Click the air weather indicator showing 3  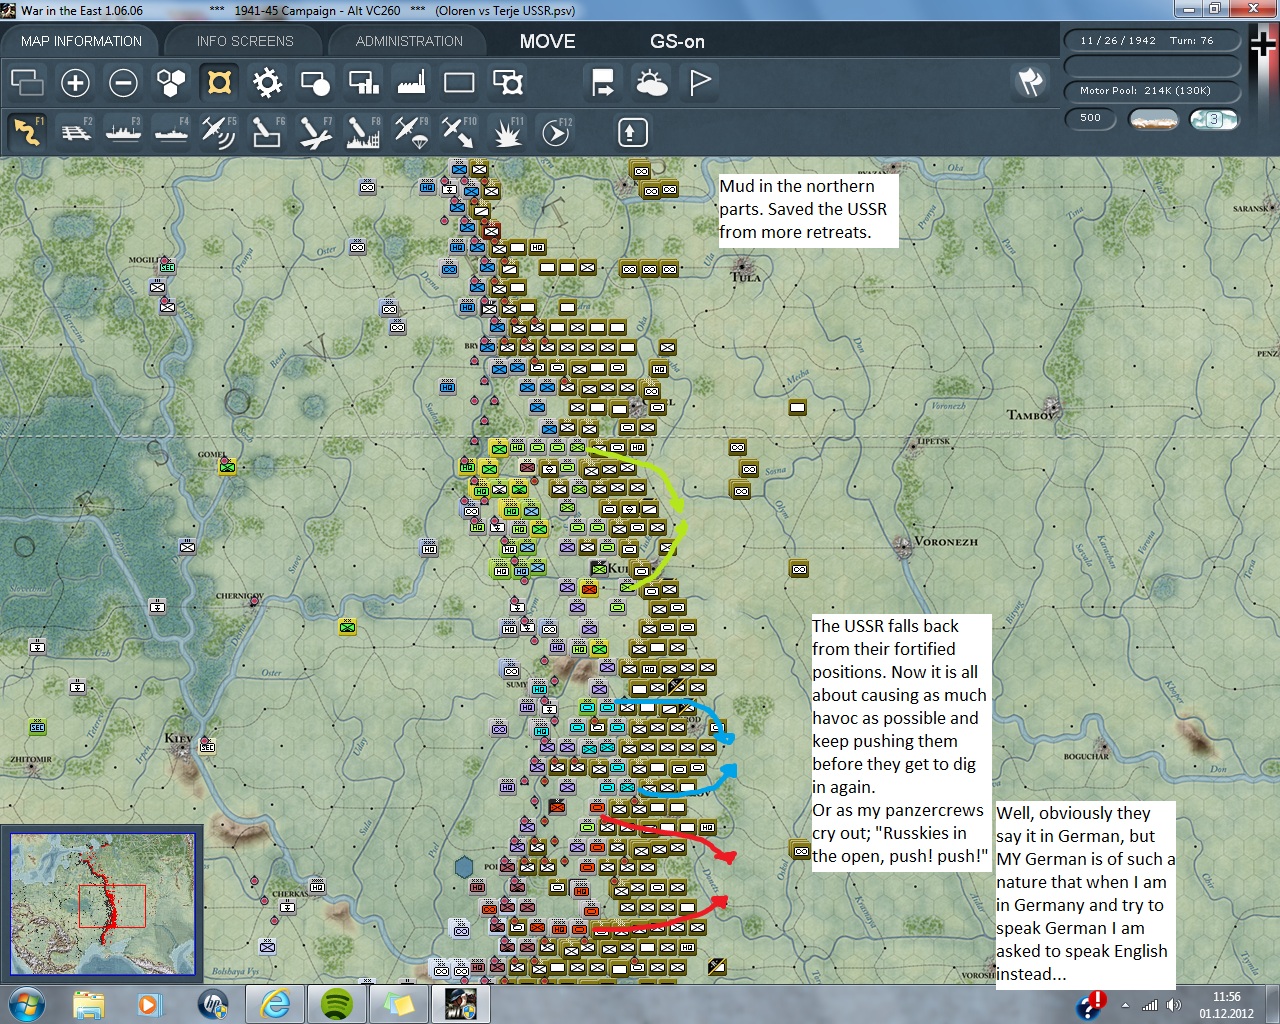pyautogui.click(x=1213, y=119)
